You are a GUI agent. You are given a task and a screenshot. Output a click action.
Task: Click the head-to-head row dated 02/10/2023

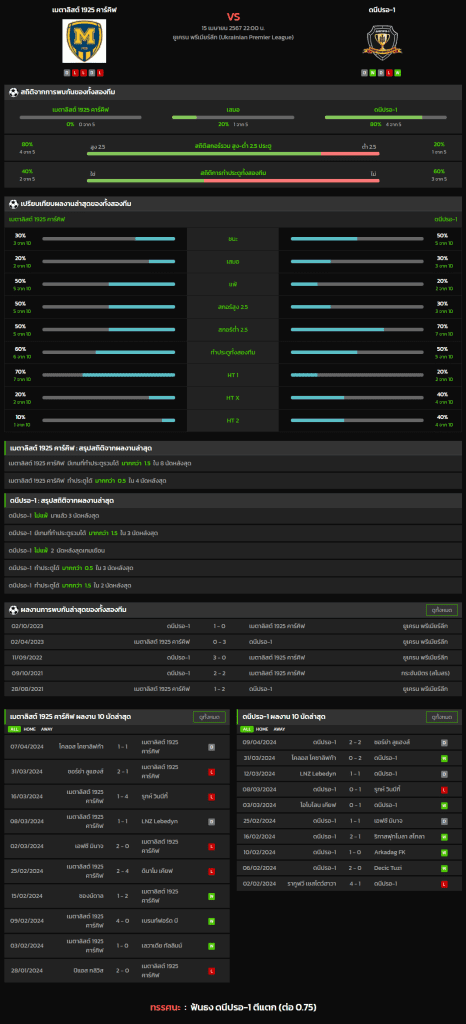click(233, 626)
